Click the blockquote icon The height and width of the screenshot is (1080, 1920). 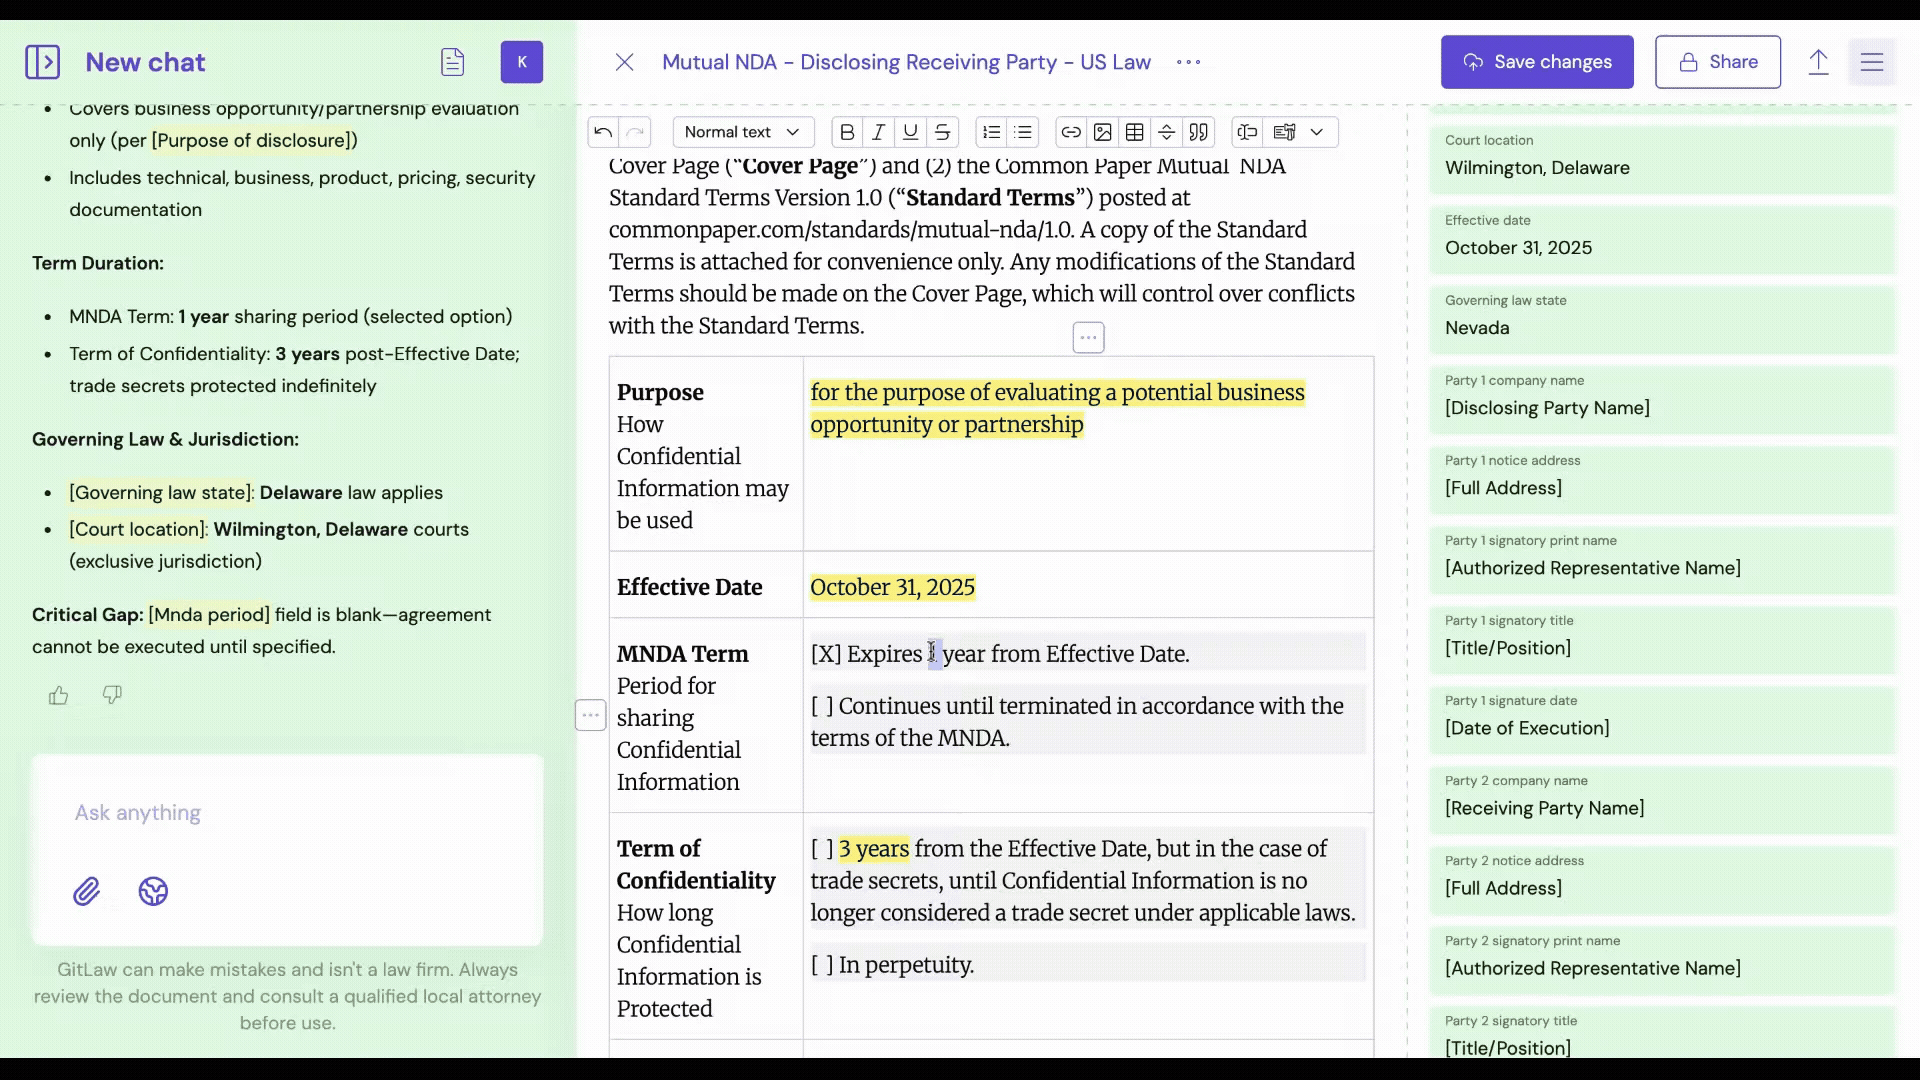pyautogui.click(x=1198, y=132)
